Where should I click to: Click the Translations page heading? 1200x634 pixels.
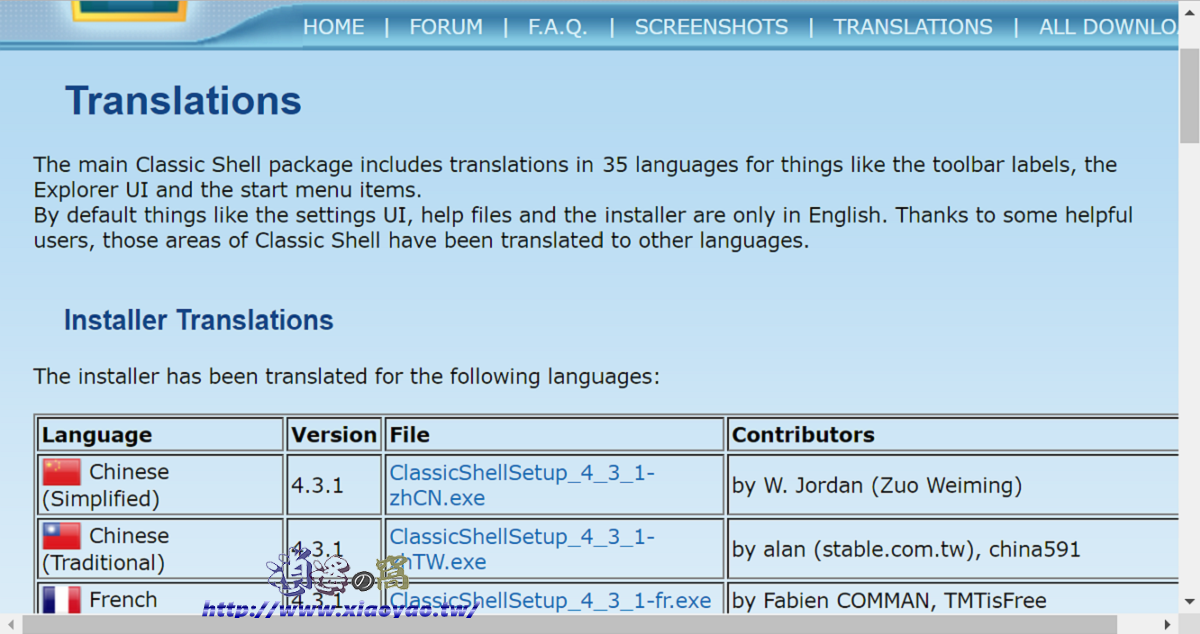click(183, 101)
